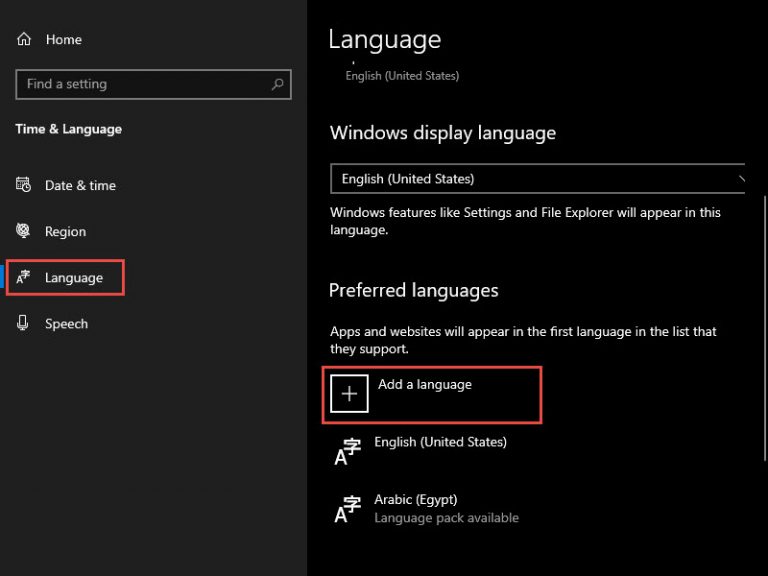Click the Home house icon
The width and height of the screenshot is (768, 576).
point(24,39)
